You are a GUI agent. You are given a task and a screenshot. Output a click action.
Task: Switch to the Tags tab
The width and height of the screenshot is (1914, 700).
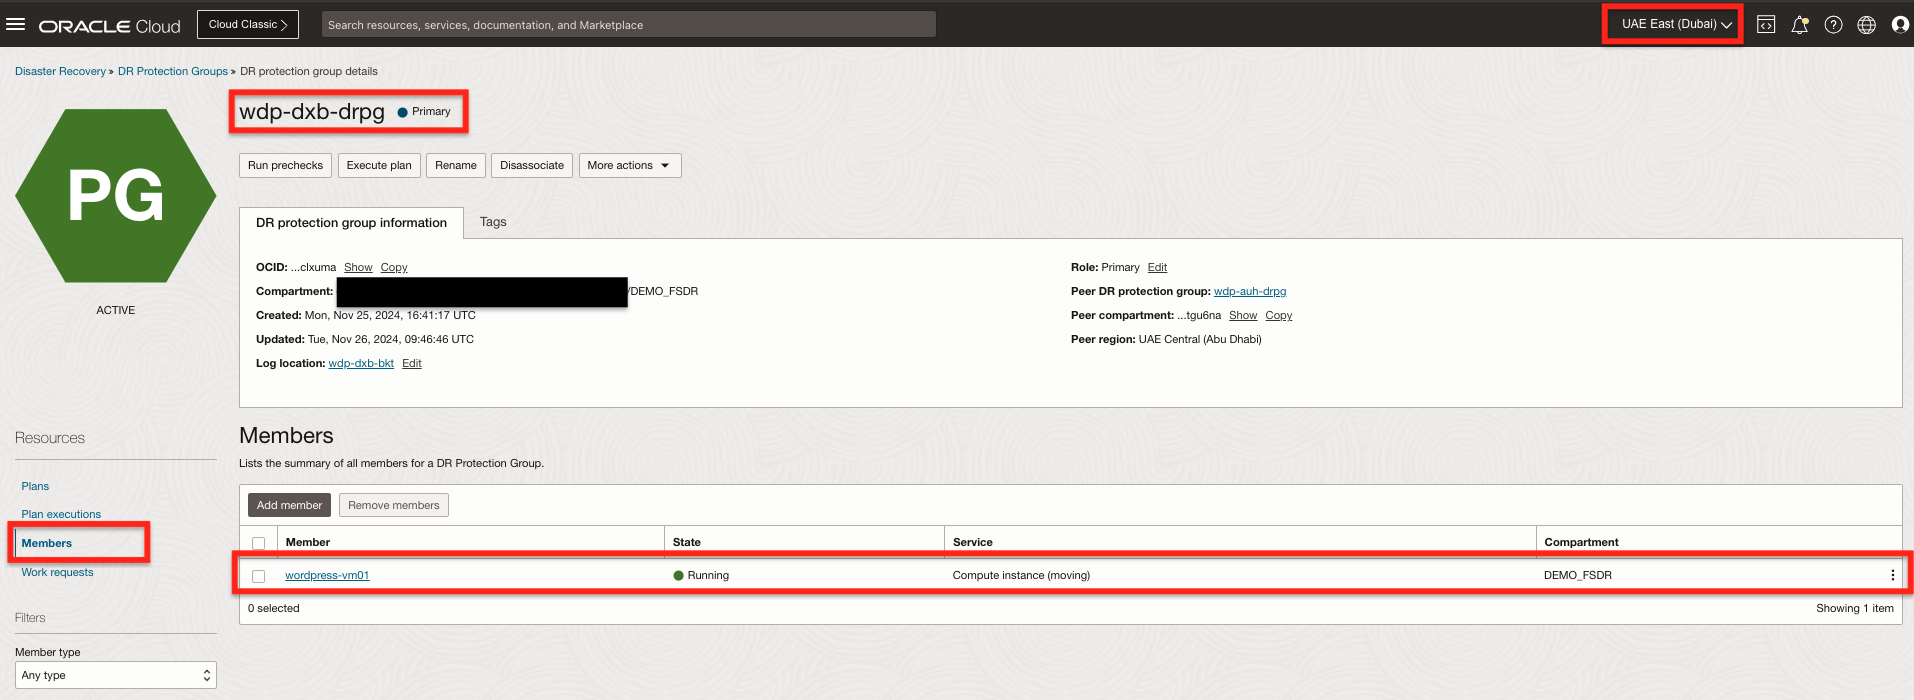[x=493, y=222]
